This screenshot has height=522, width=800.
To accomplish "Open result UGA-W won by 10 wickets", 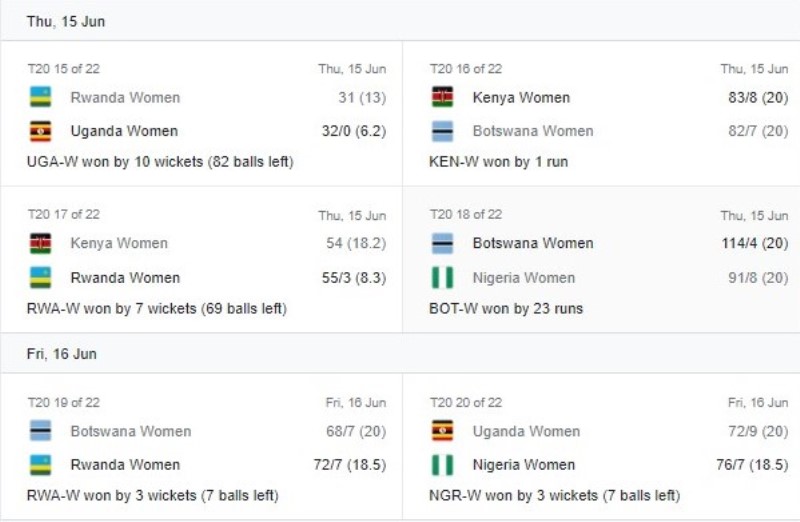I will [x=160, y=162].
